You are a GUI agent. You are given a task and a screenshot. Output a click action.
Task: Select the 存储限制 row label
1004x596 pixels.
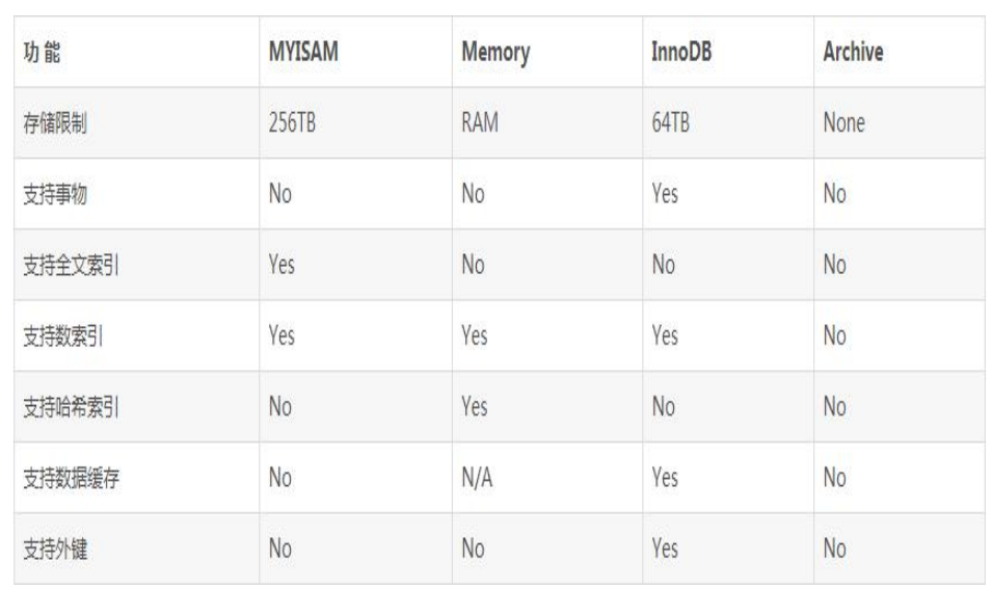[x=55, y=124]
